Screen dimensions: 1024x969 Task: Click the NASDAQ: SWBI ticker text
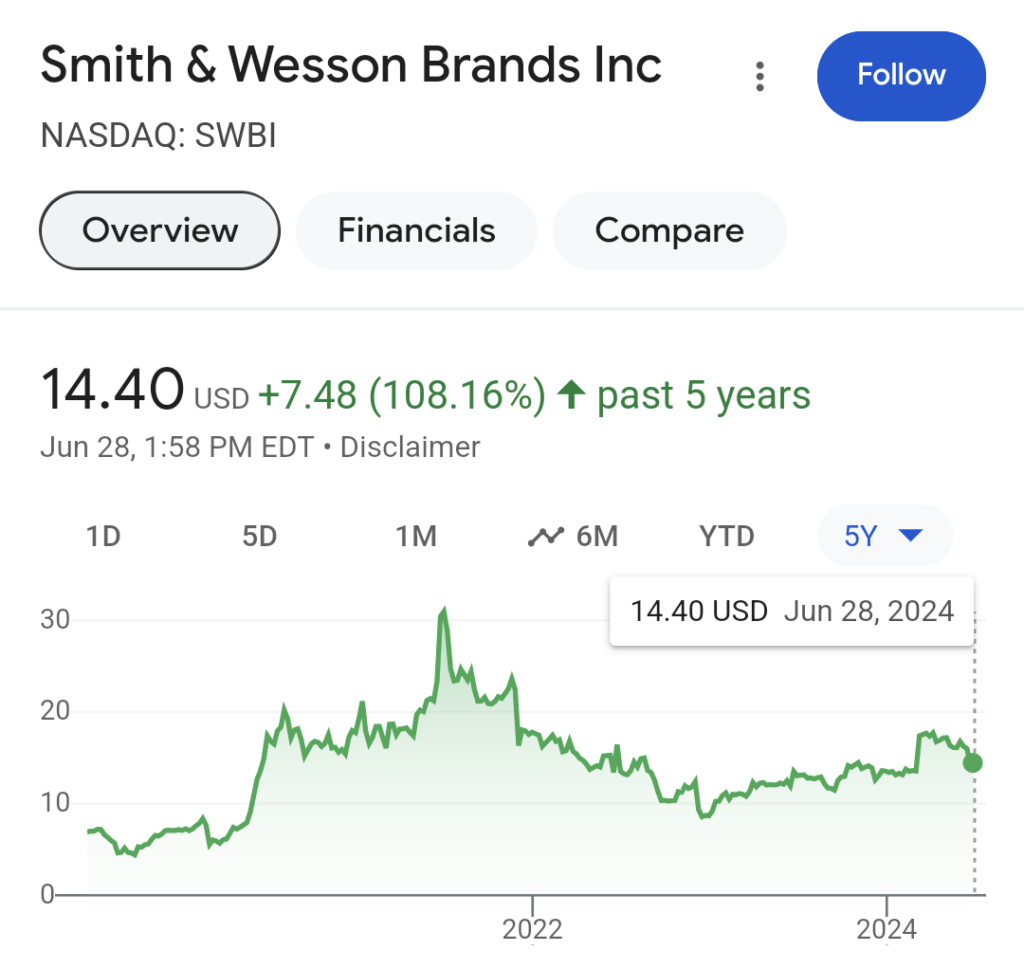pyautogui.click(x=158, y=134)
